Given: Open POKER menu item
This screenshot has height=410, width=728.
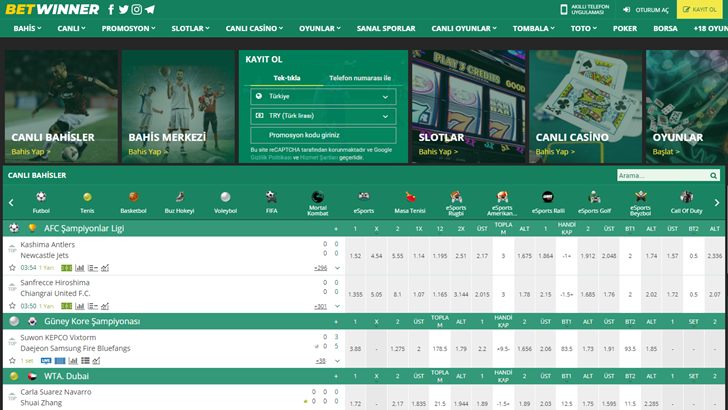Looking at the screenshot, I should pyautogui.click(x=624, y=28).
